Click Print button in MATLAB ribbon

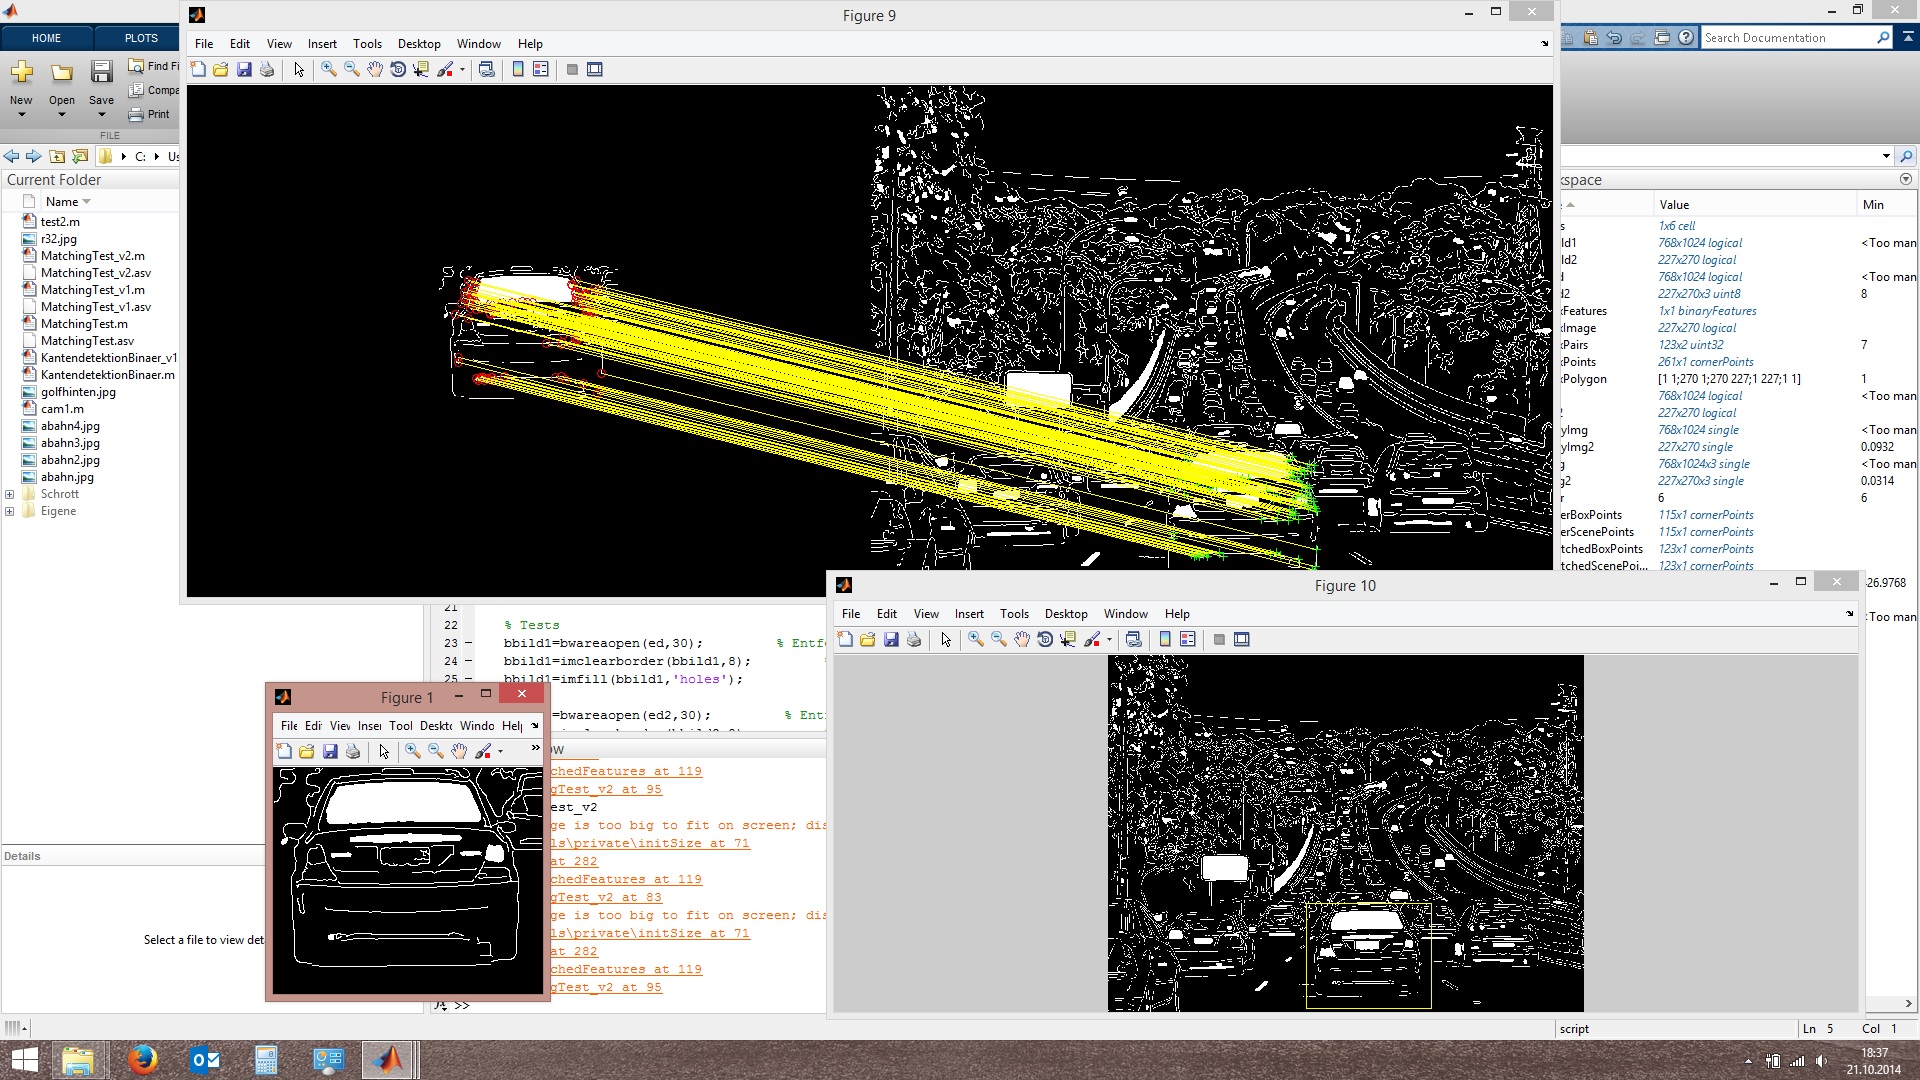pyautogui.click(x=150, y=114)
